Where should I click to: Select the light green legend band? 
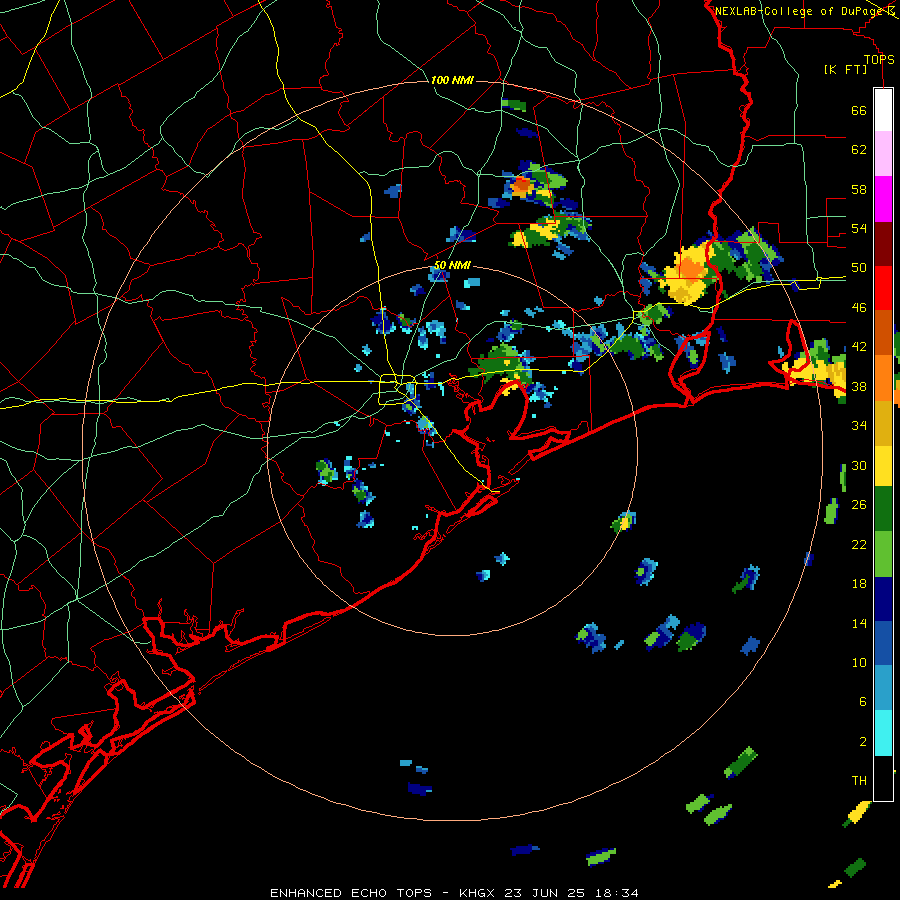pyautogui.click(x=883, y=554)
